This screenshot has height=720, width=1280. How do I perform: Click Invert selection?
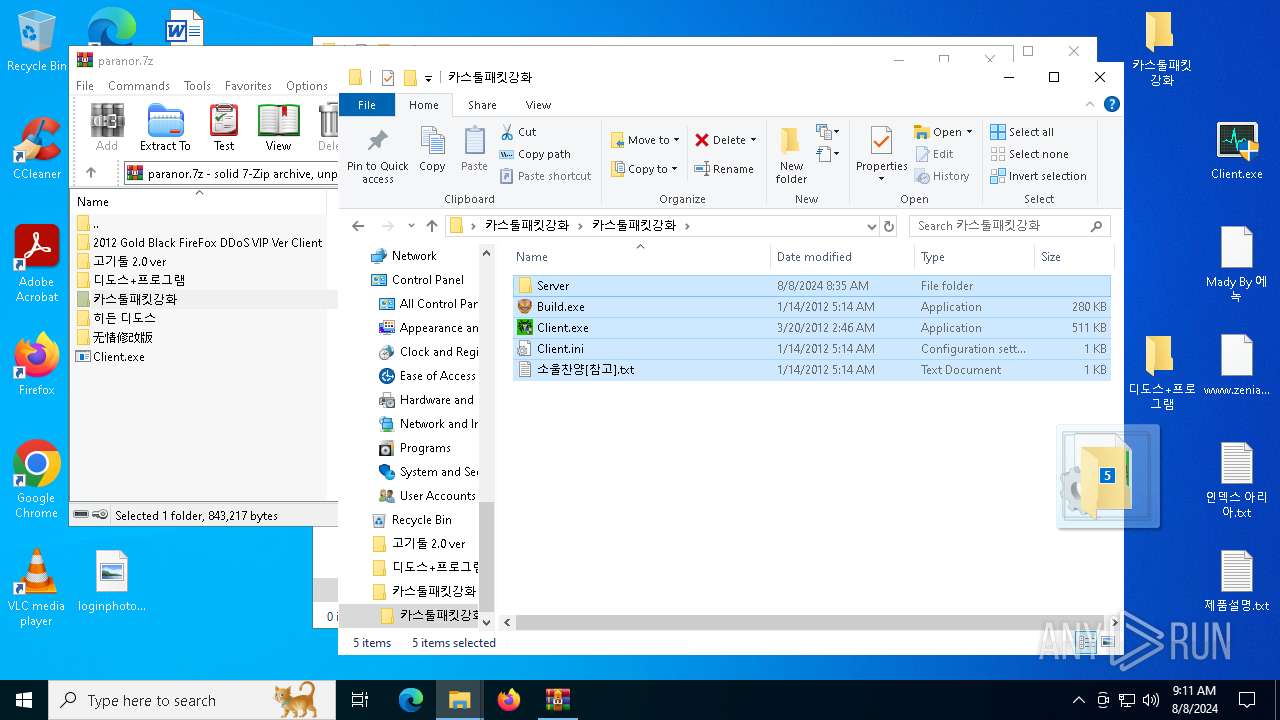(1038, 176)
